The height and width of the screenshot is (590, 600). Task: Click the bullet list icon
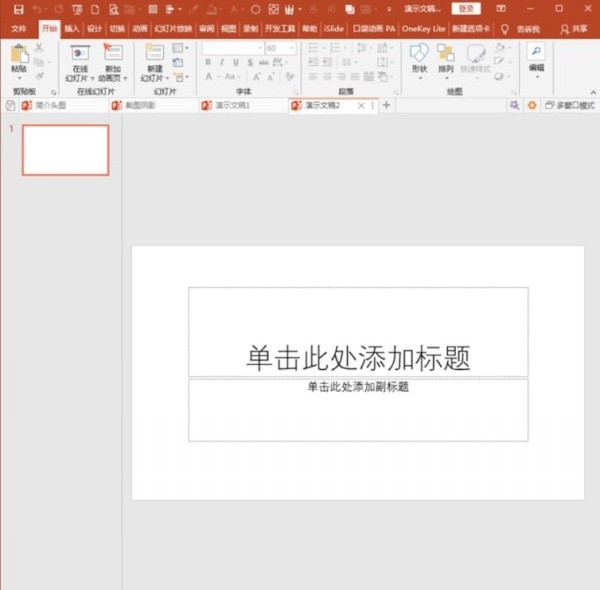(313, 48)
